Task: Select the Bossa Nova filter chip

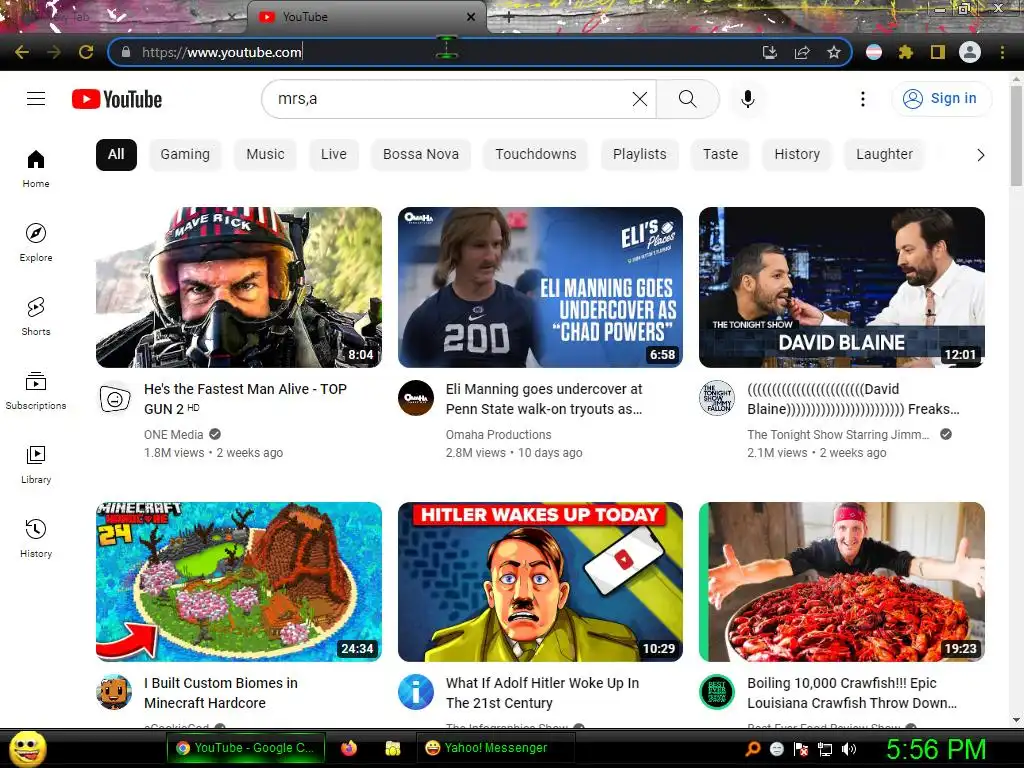Action: [x=421, y=155]
